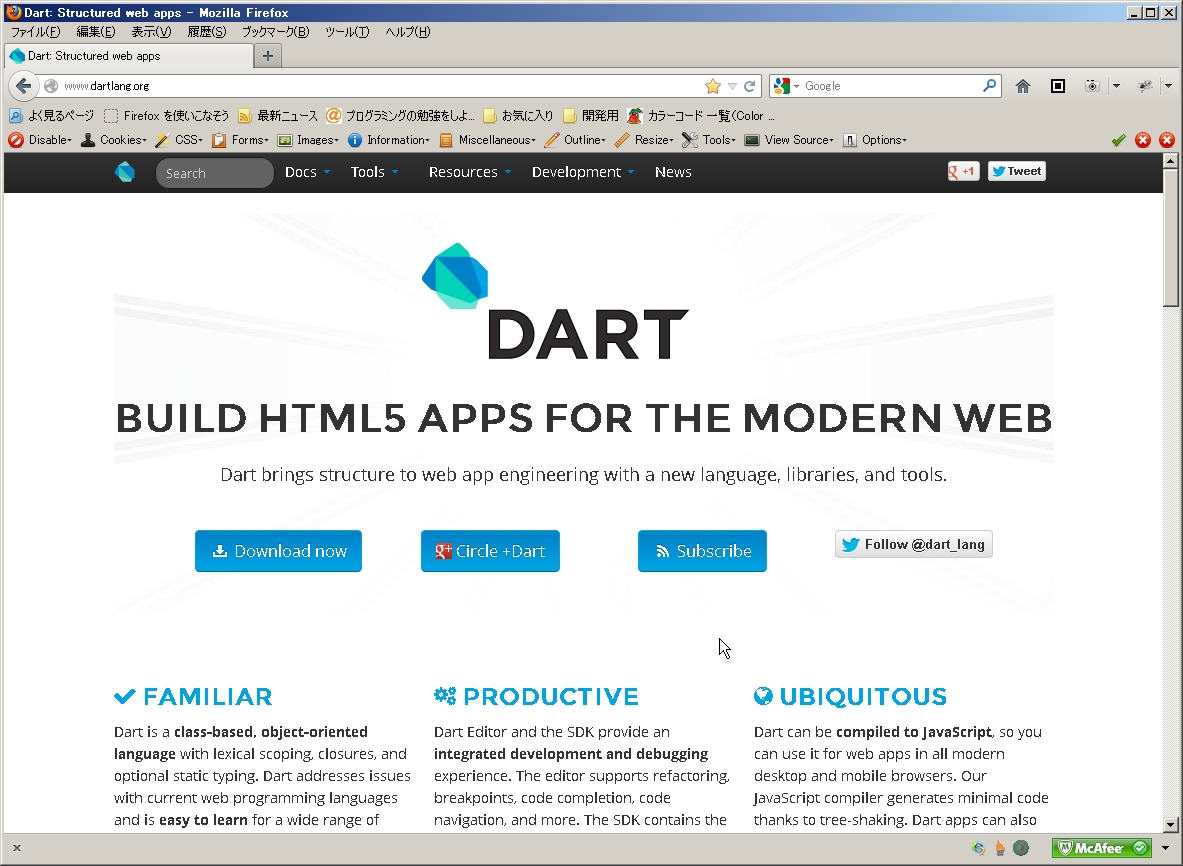Image resolution: width=1183 pixels, height=866 pixels.
Task: Open the ブックマーク(B) menu
Action: coord(275,32)
